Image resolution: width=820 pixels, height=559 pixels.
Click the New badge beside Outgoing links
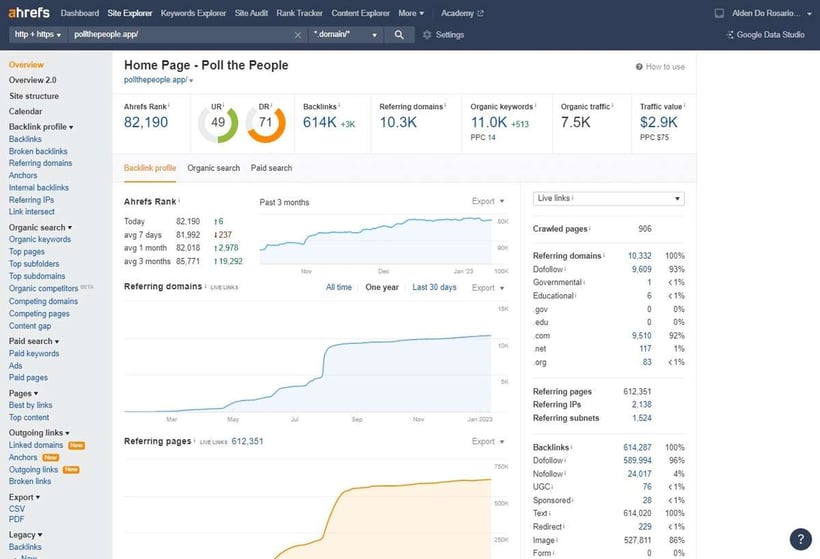click(71, 470)
